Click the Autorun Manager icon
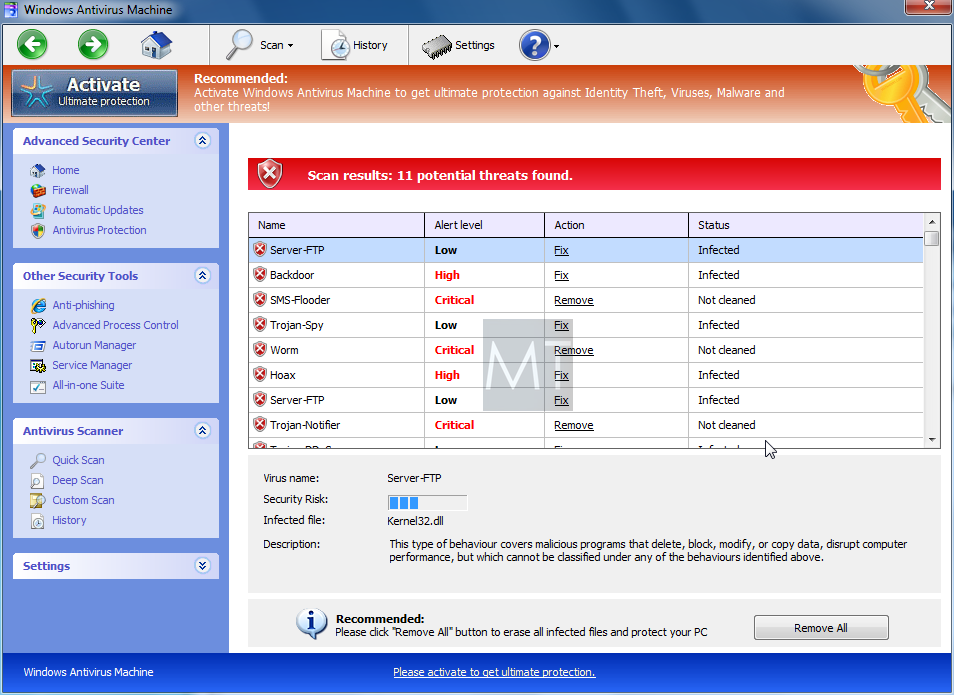 coord(38,346)
